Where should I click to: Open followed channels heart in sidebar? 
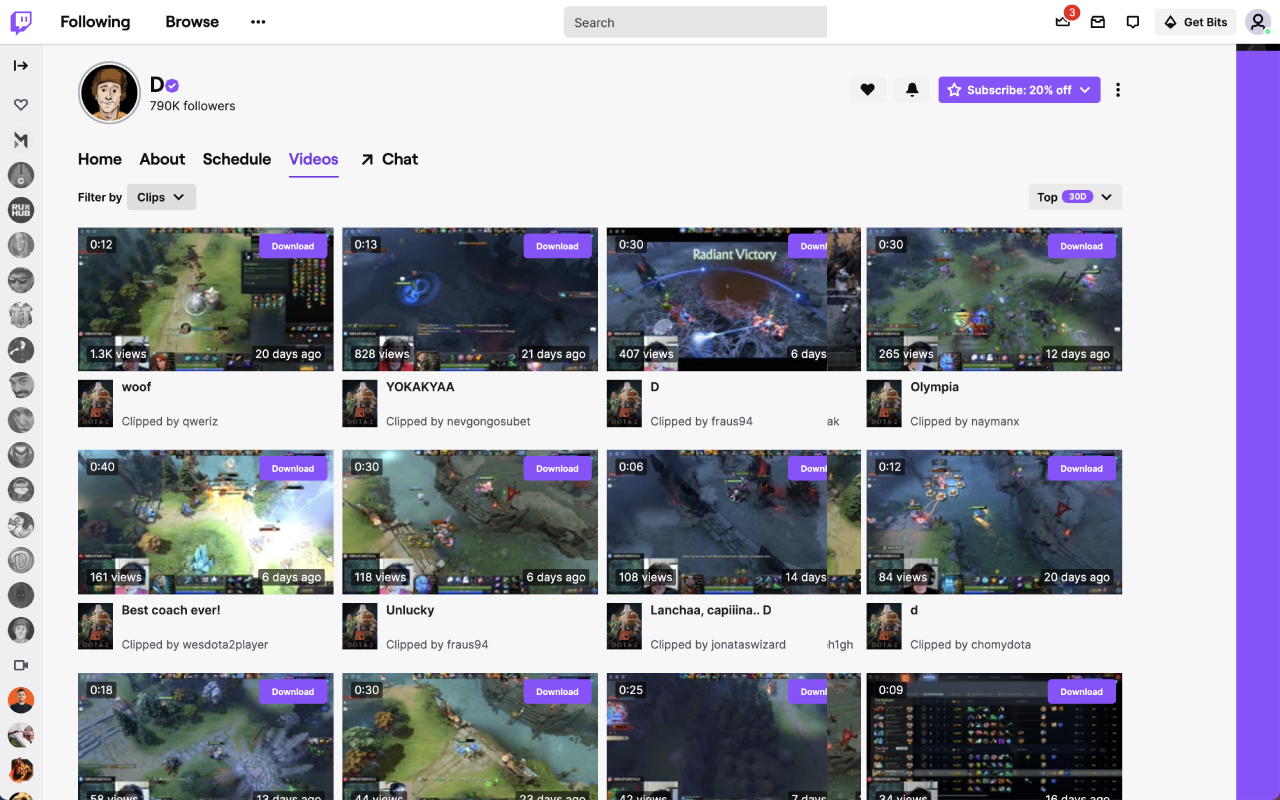[20, 103]
